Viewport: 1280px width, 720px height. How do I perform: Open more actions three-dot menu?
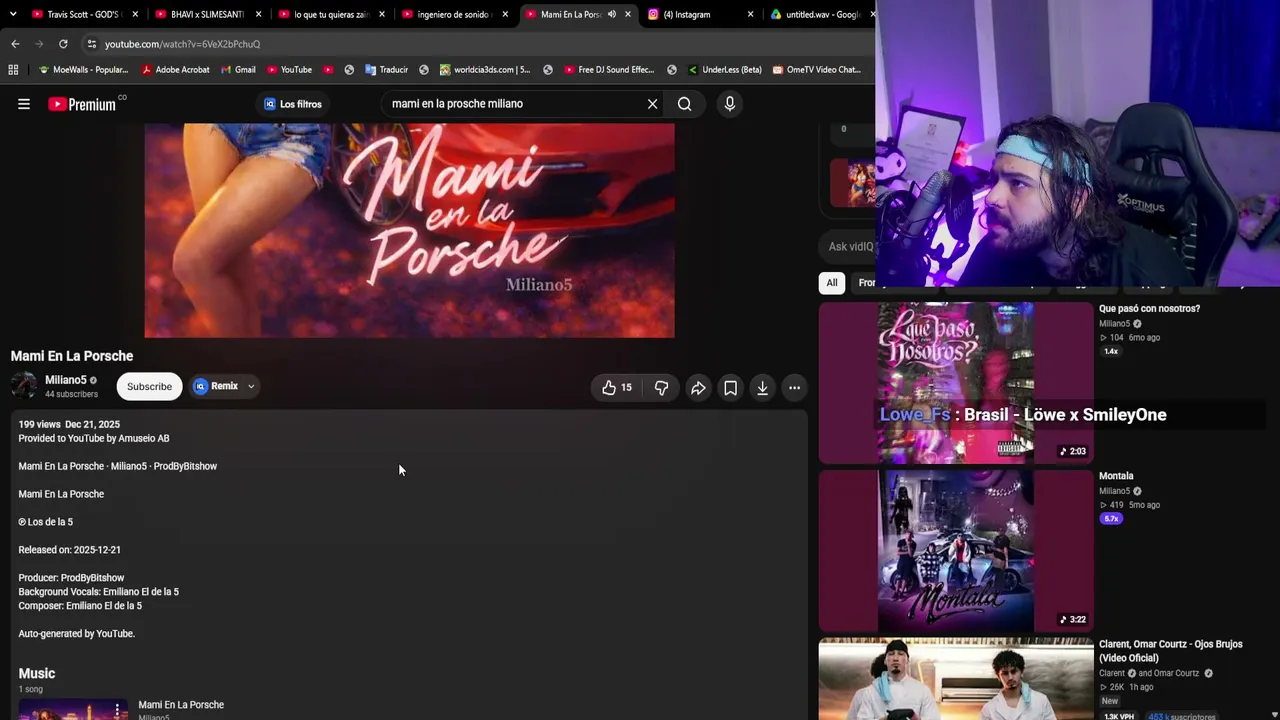[794, 388]
